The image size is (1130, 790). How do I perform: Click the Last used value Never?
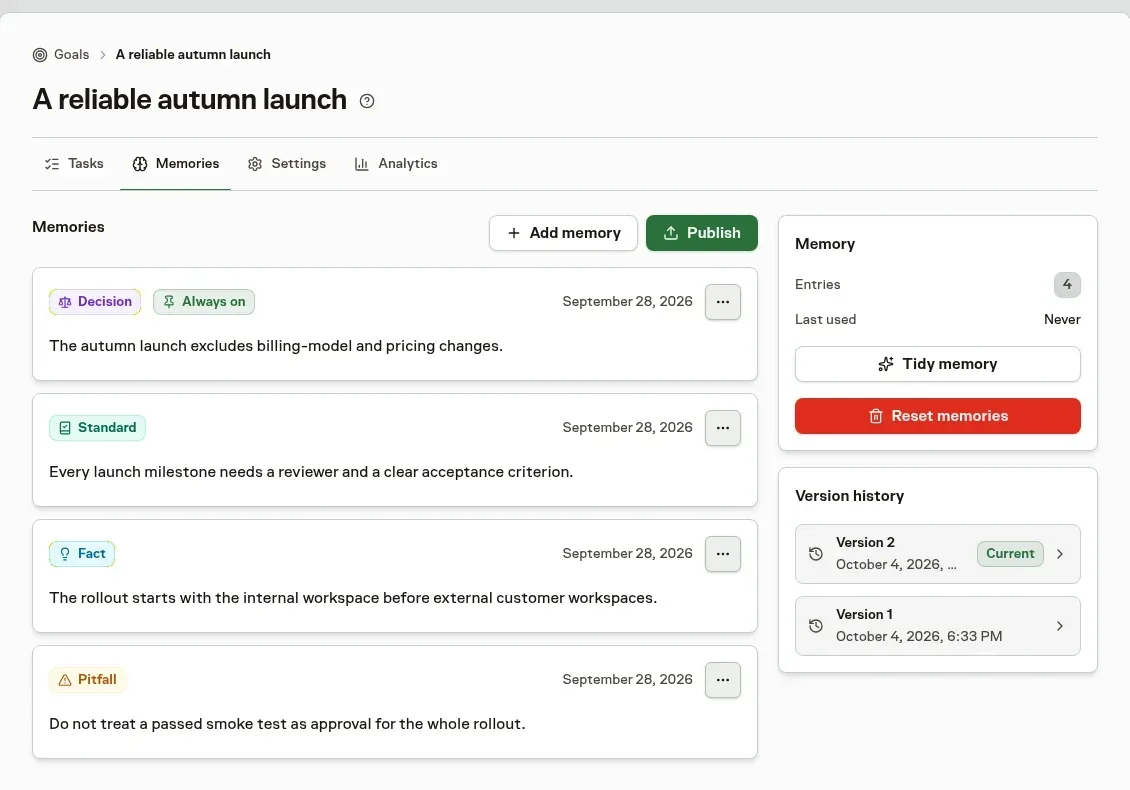tap(1062, 319)
